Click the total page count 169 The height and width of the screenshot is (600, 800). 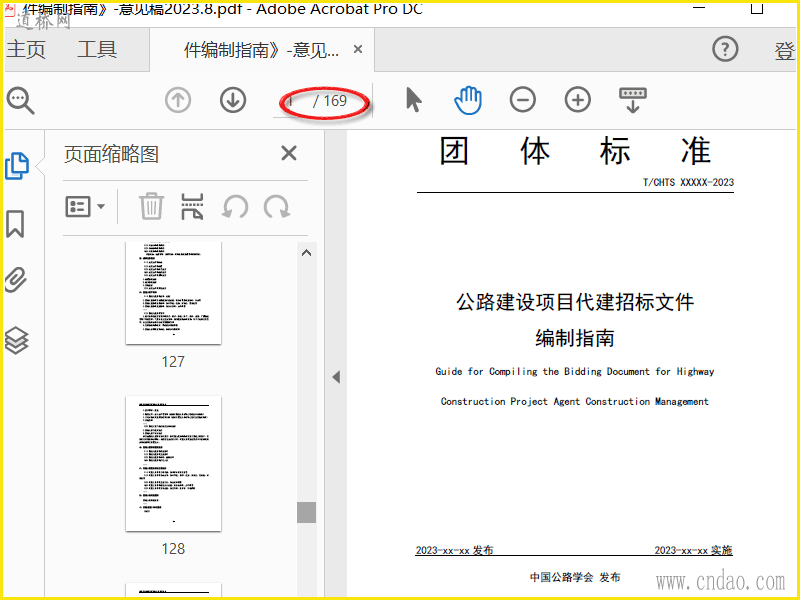coord(335,101)
